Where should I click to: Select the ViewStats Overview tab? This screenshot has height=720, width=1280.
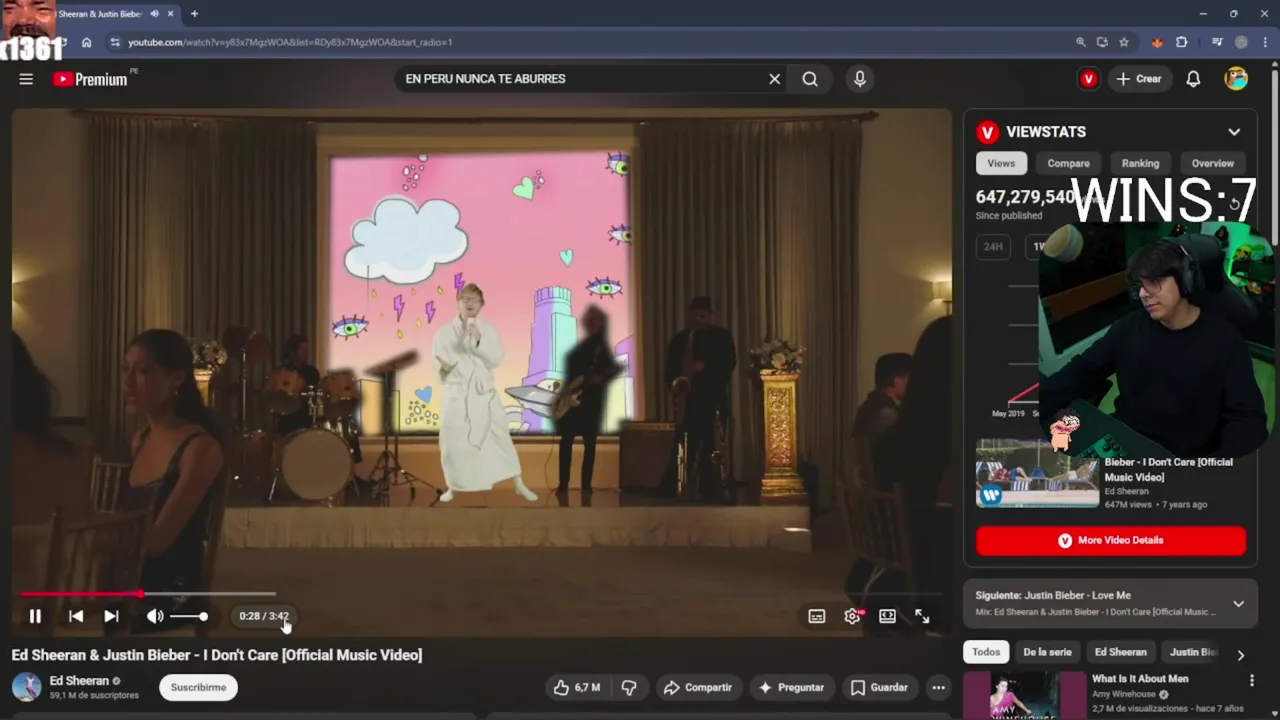click(x=1212, y=163)
